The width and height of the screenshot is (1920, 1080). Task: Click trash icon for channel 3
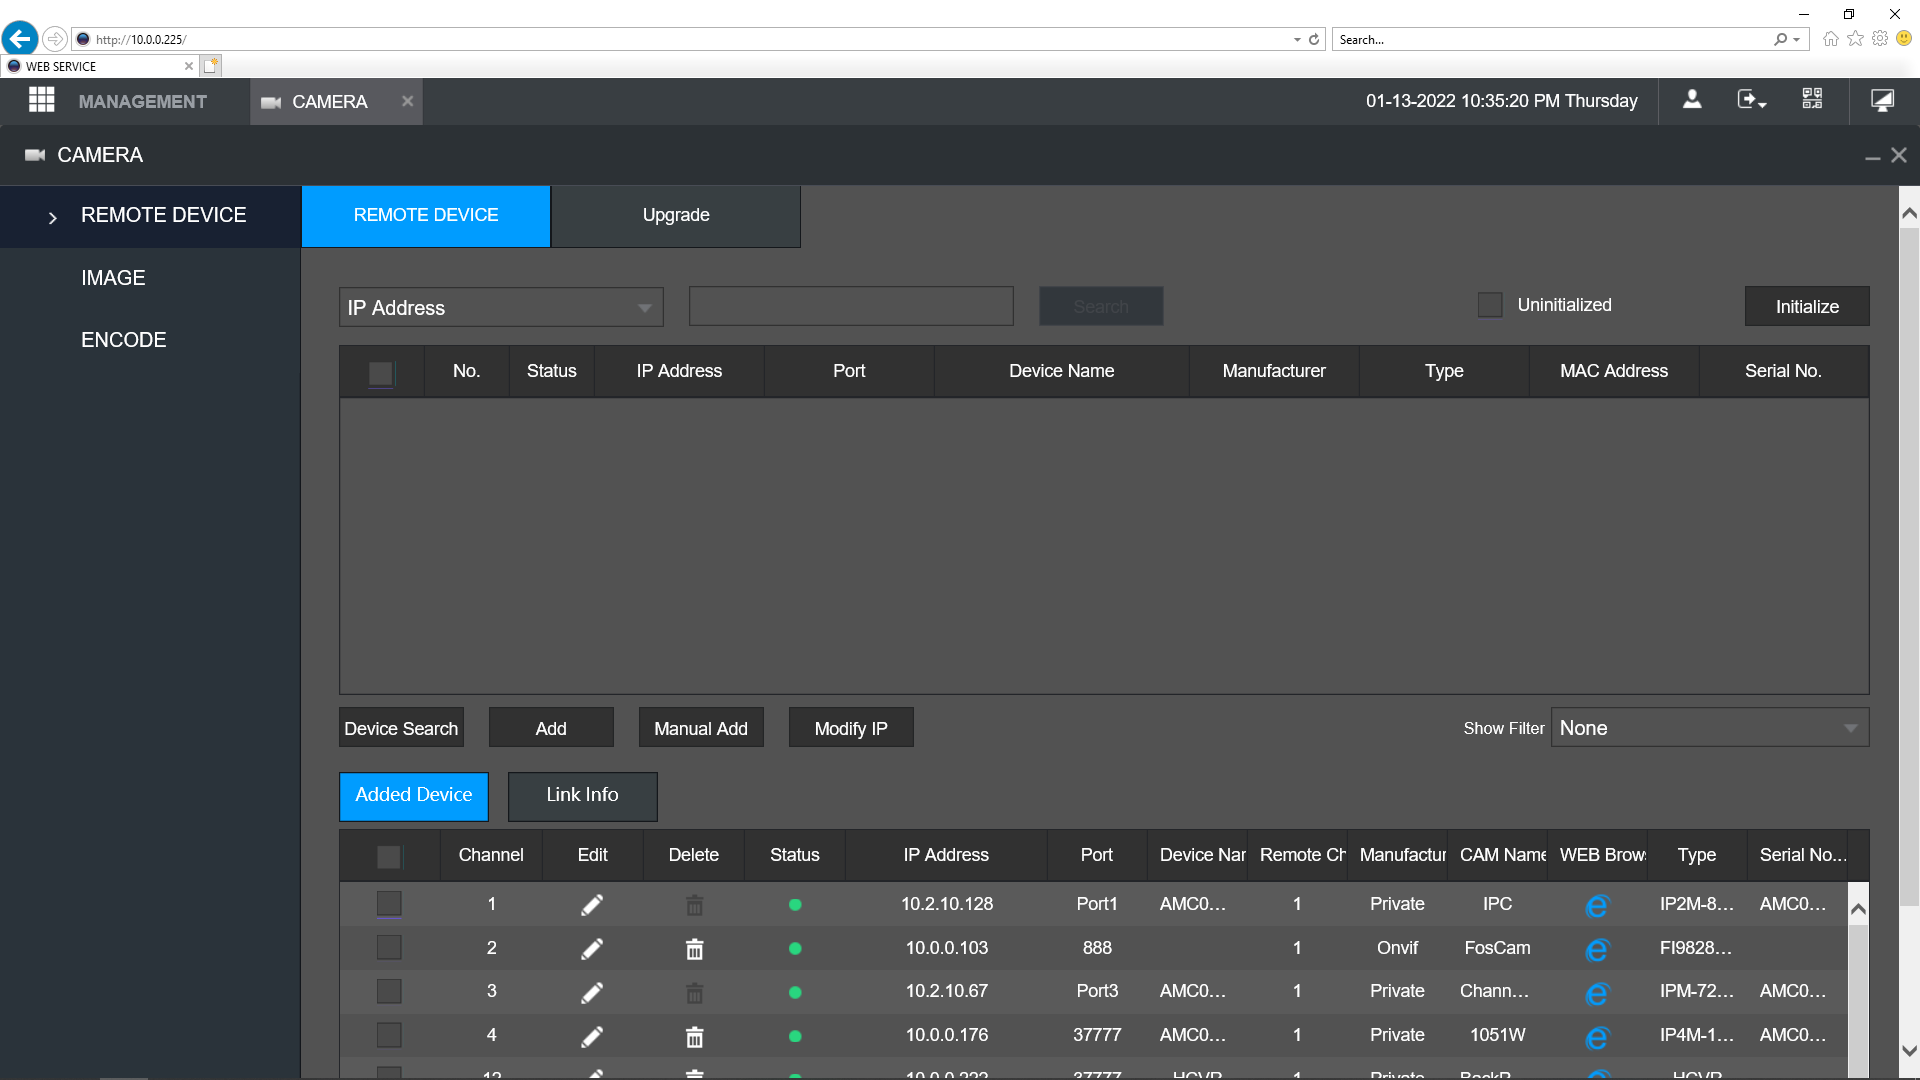[694, 993]
